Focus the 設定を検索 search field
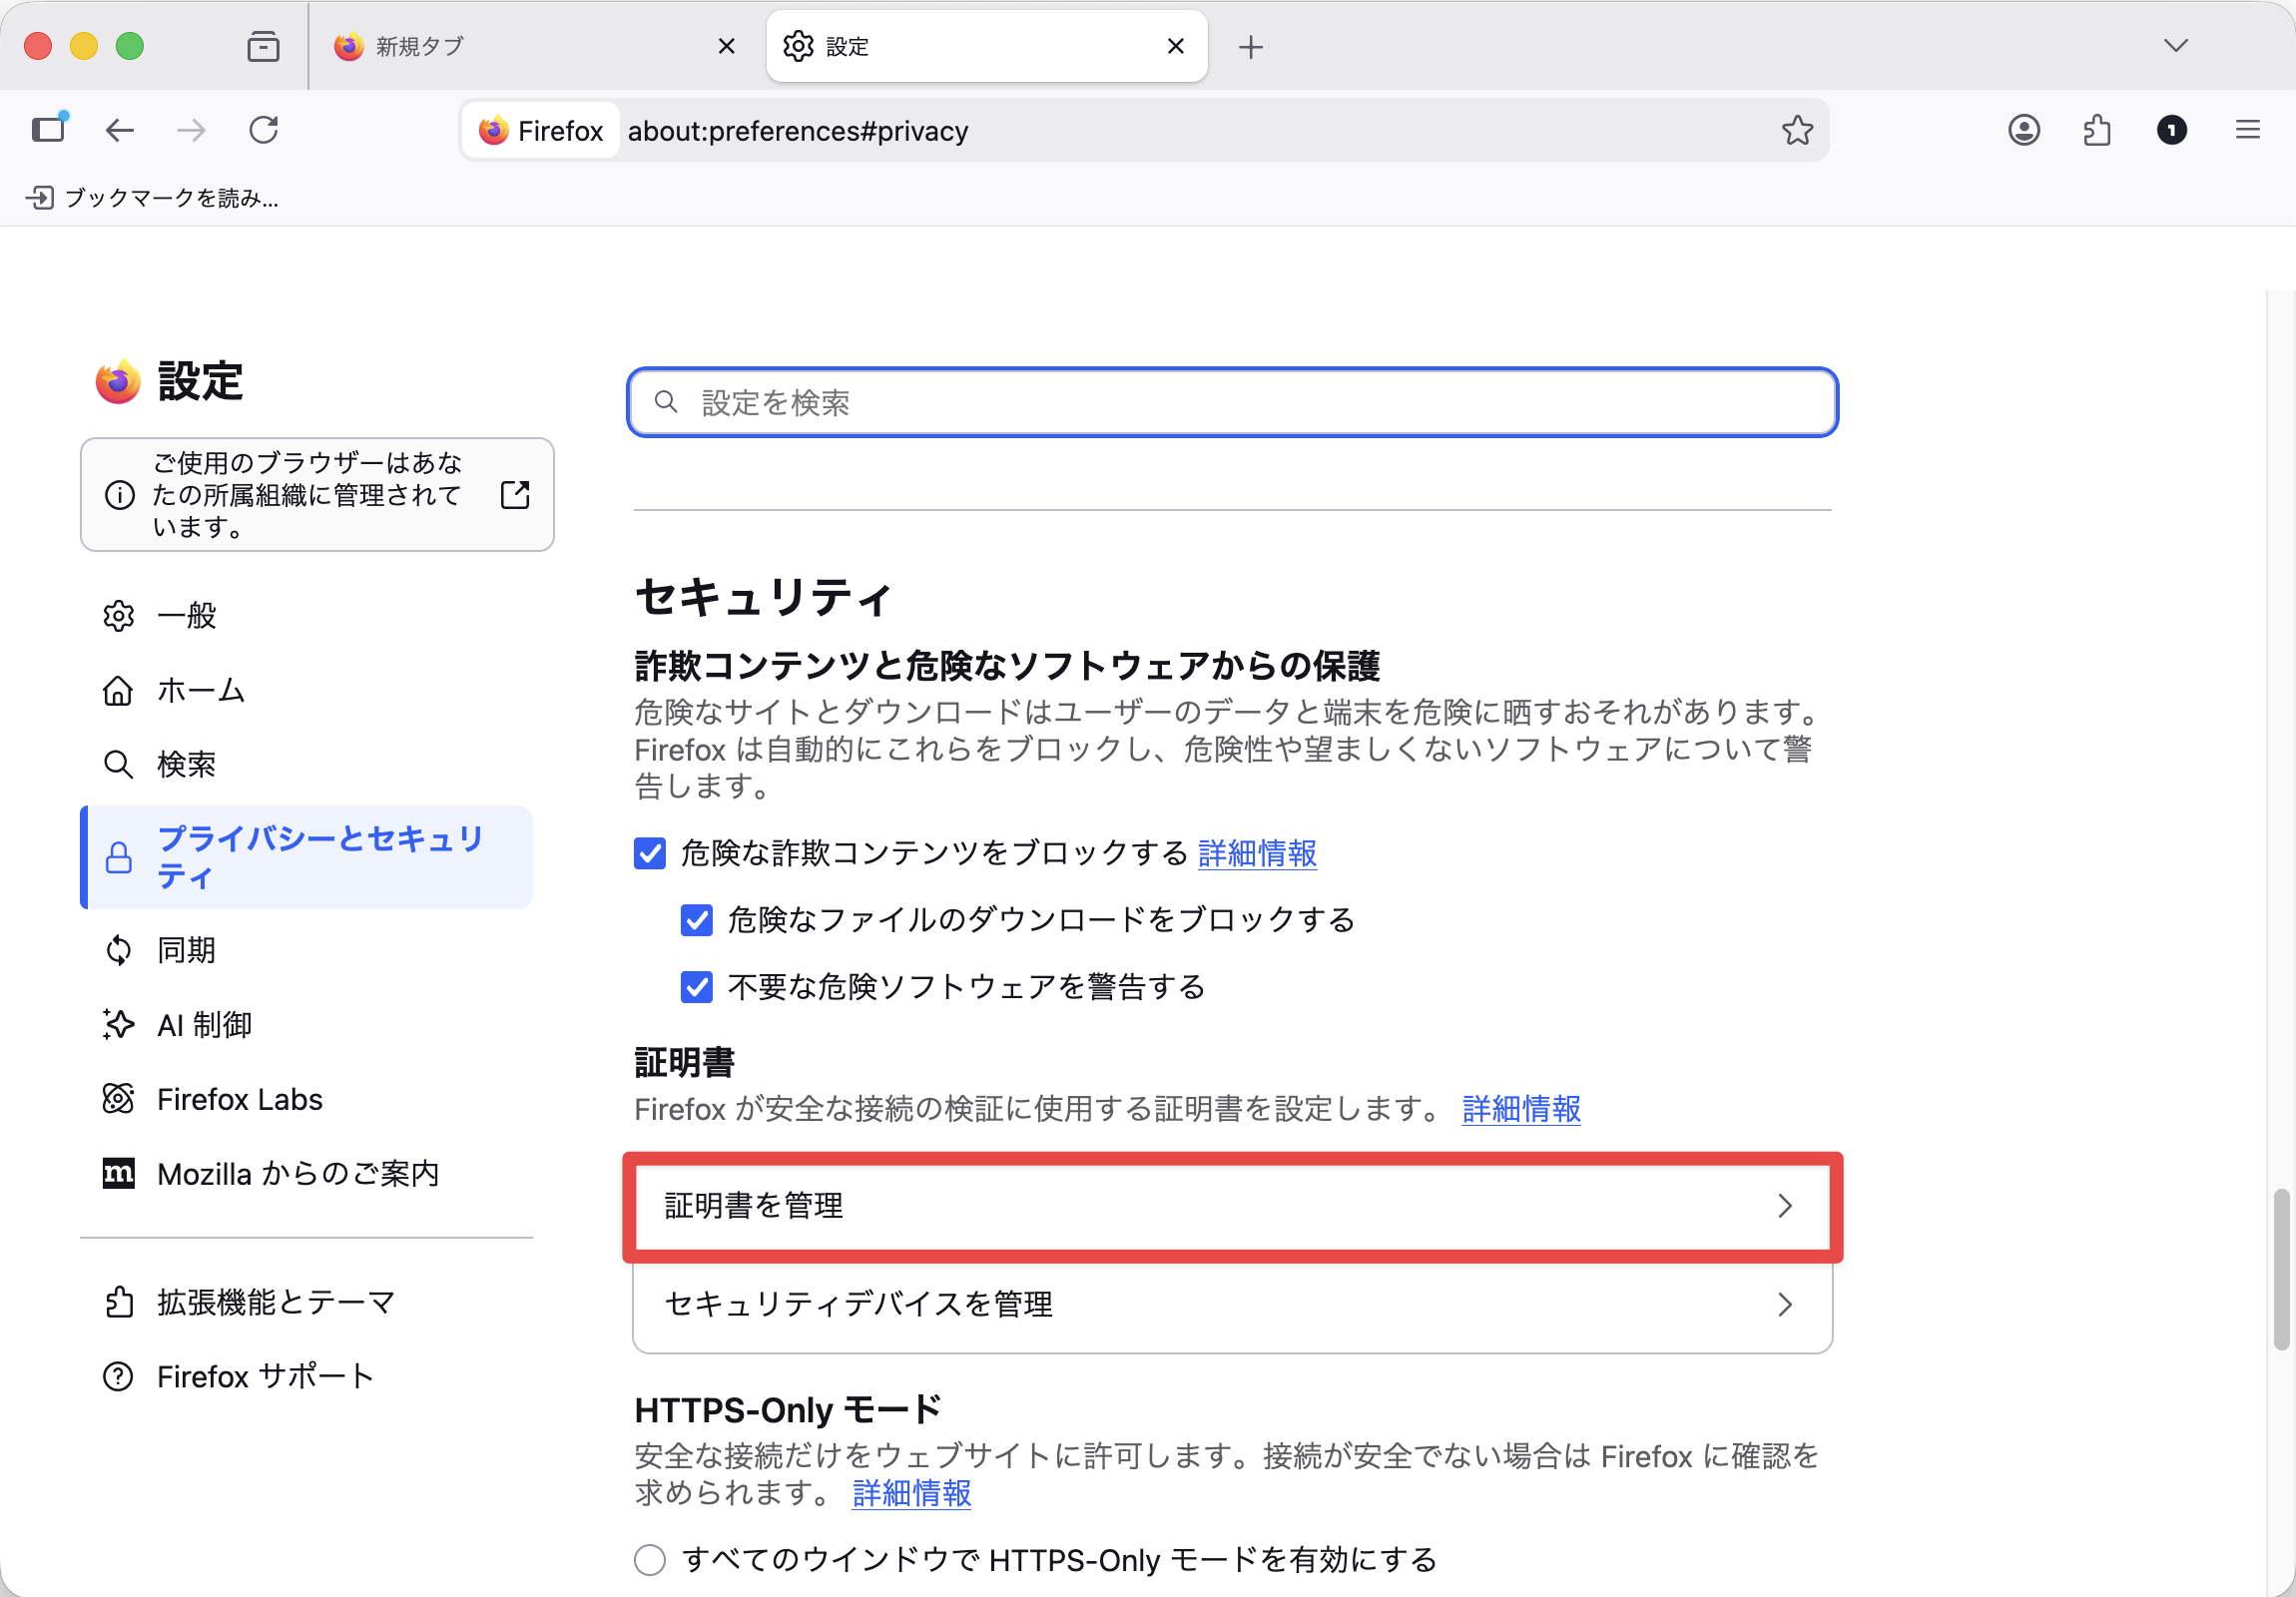The height and width of the screenshot is (1597, 2296). coord(1232,402)
